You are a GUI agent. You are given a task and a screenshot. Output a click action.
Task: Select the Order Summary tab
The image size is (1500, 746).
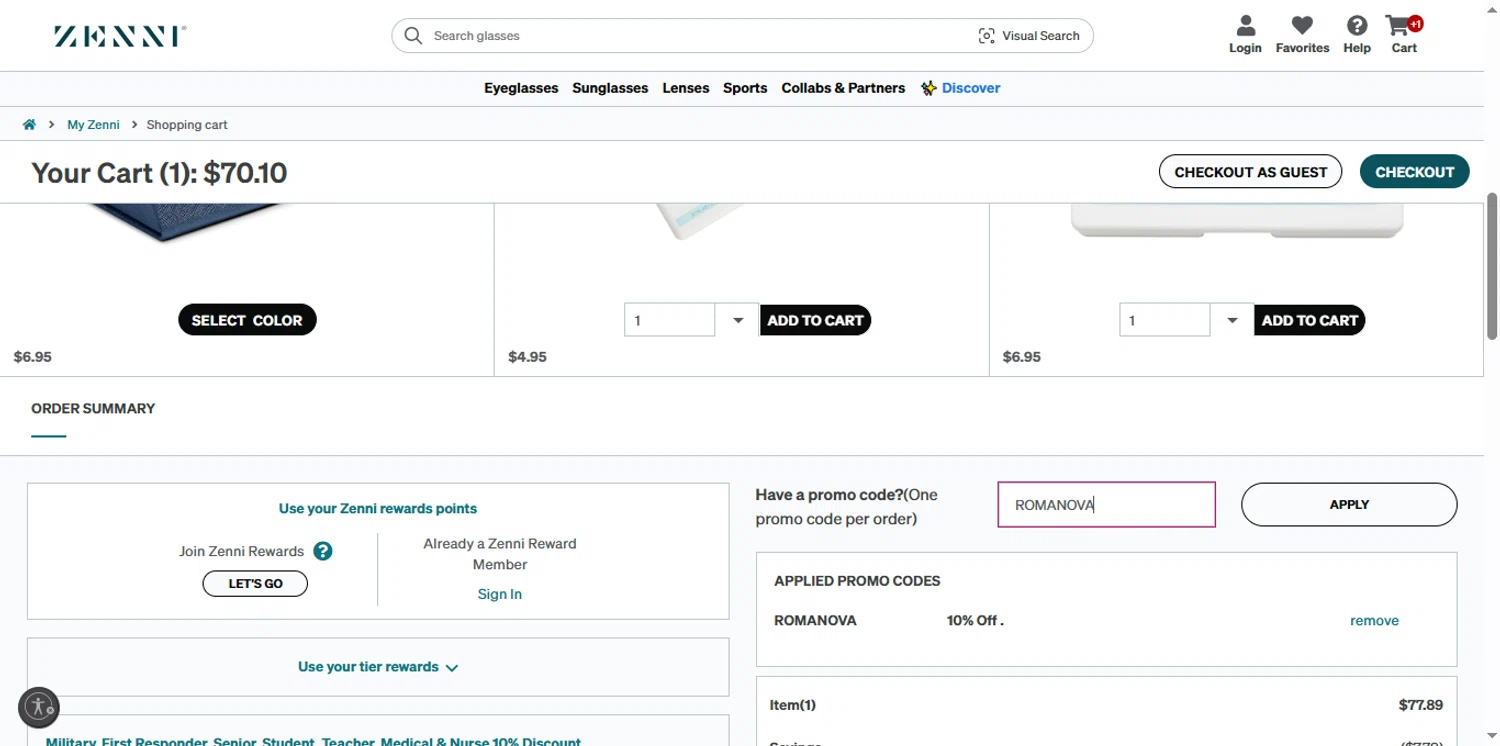click(x=93, y=408)
